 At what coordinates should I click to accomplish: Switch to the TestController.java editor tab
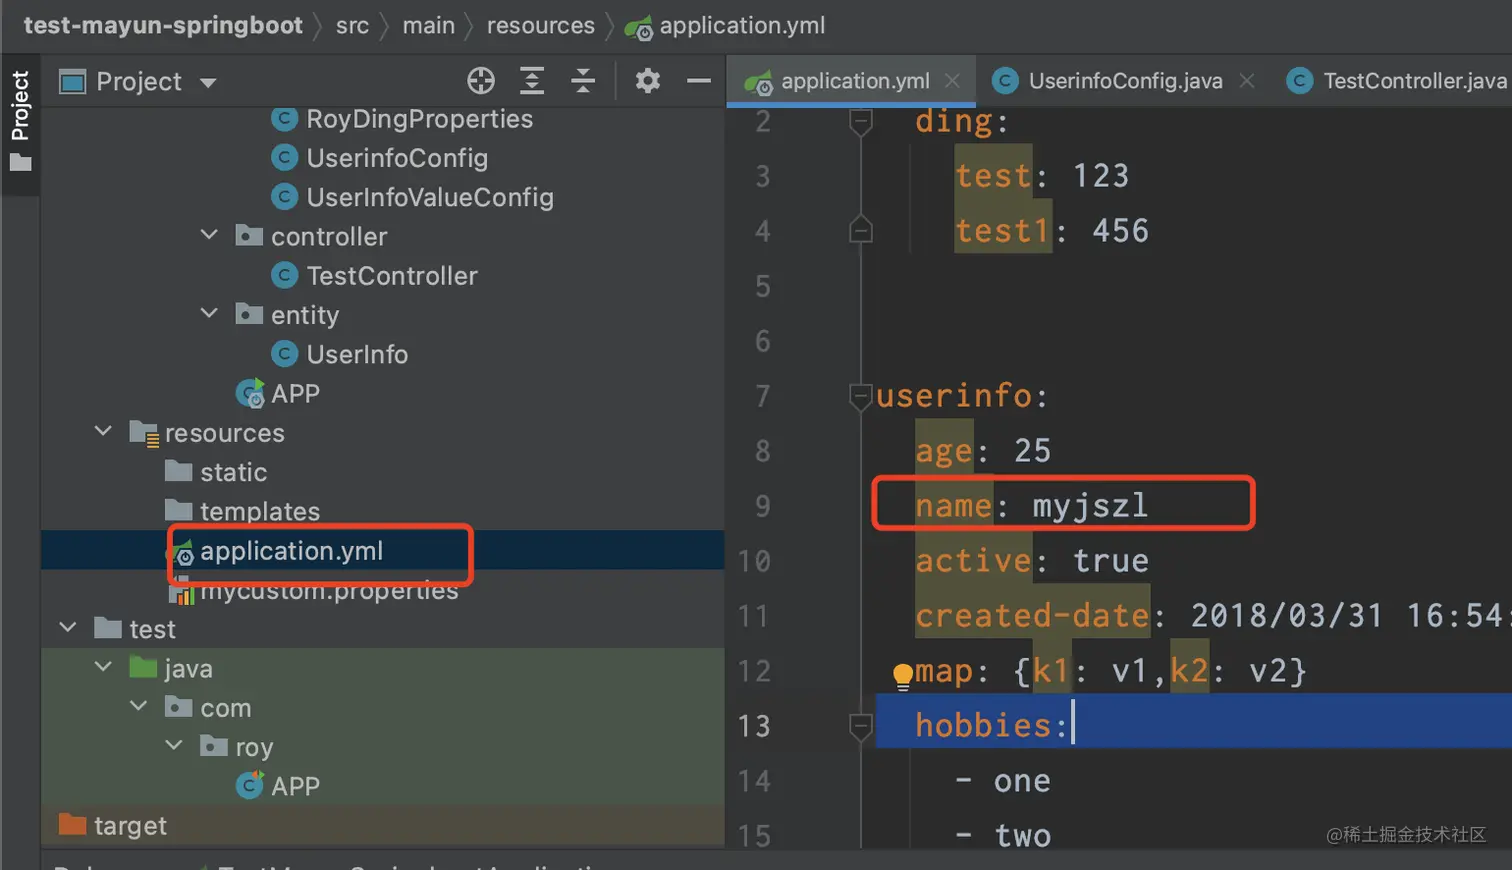coord(1400,81)
